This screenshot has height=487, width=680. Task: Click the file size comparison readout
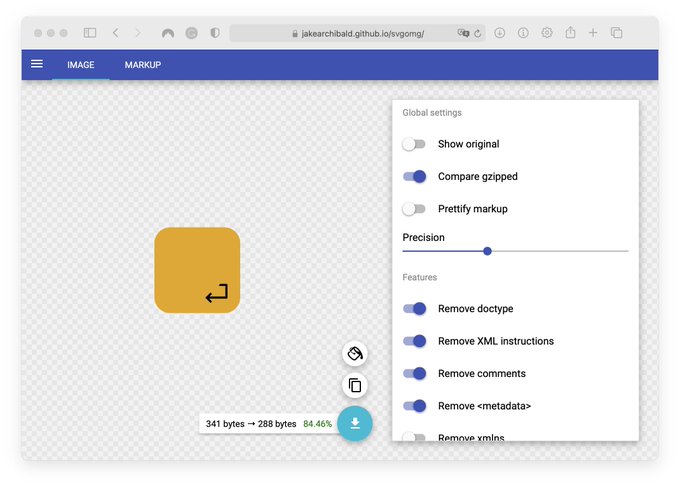coord(268,424)
